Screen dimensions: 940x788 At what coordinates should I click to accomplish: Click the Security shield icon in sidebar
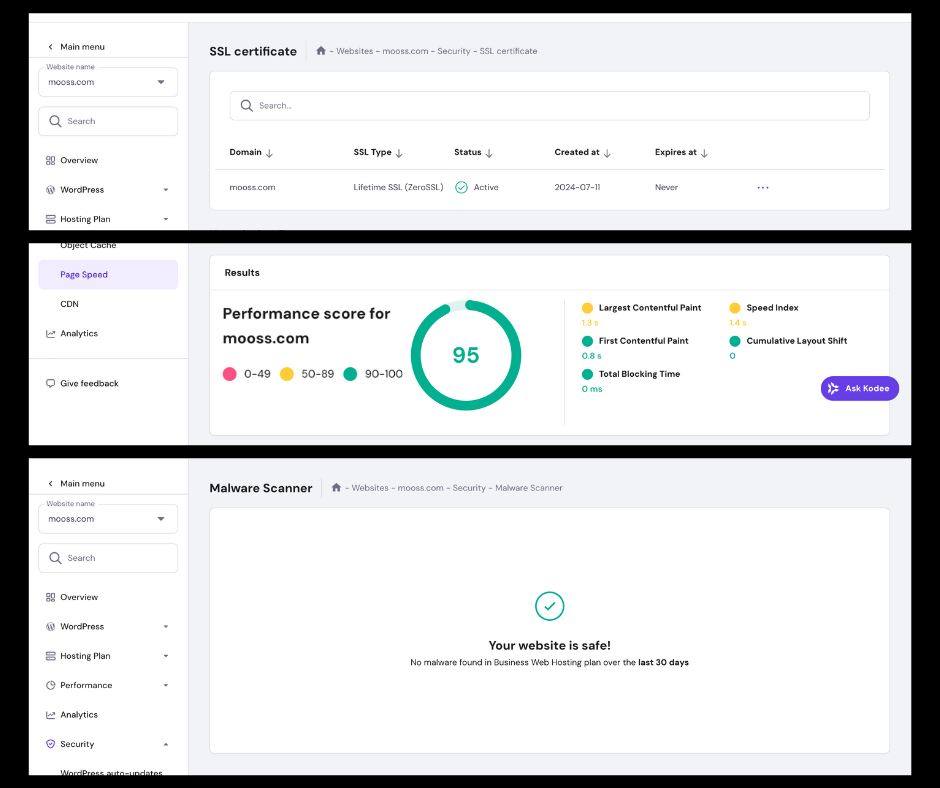click(x=51, y=744)
